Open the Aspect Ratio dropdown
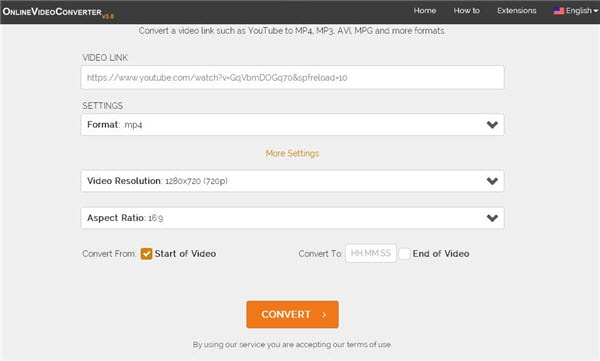The image size is (600, 361). [x=292, y=218]
